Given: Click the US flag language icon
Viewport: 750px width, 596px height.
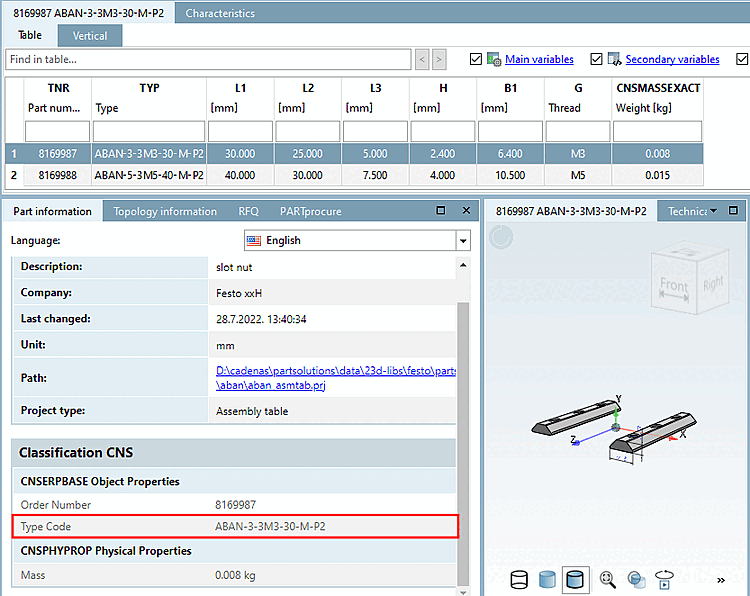Looking at the screenshot, I should 254,241.
